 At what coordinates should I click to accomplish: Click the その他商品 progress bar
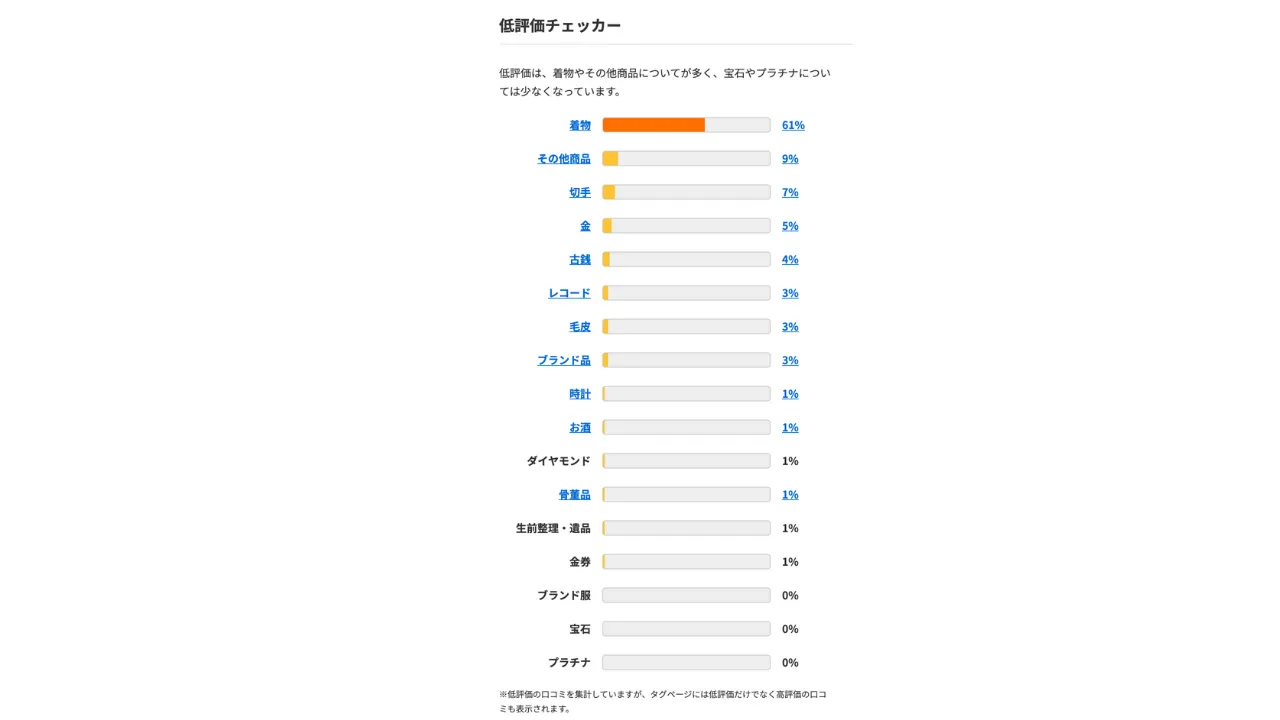[686, 159]
